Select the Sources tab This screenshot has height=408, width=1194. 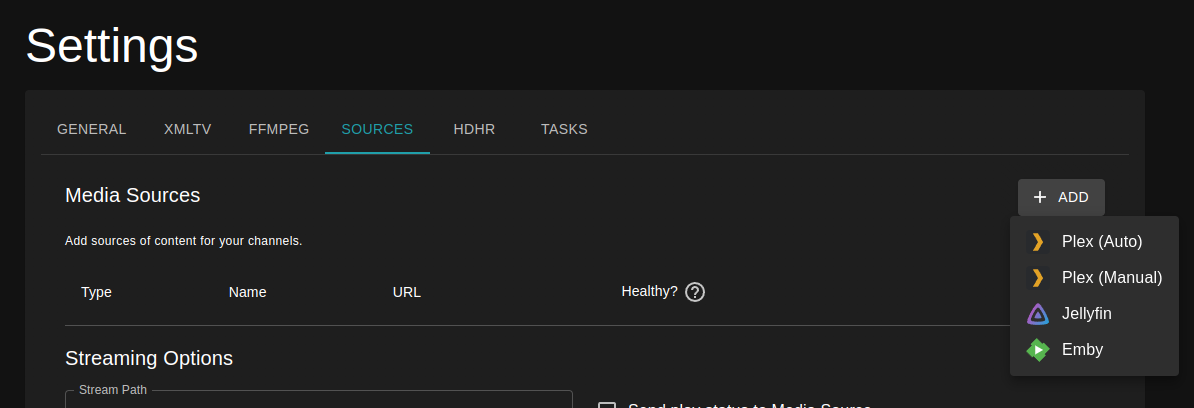point(377,129)
